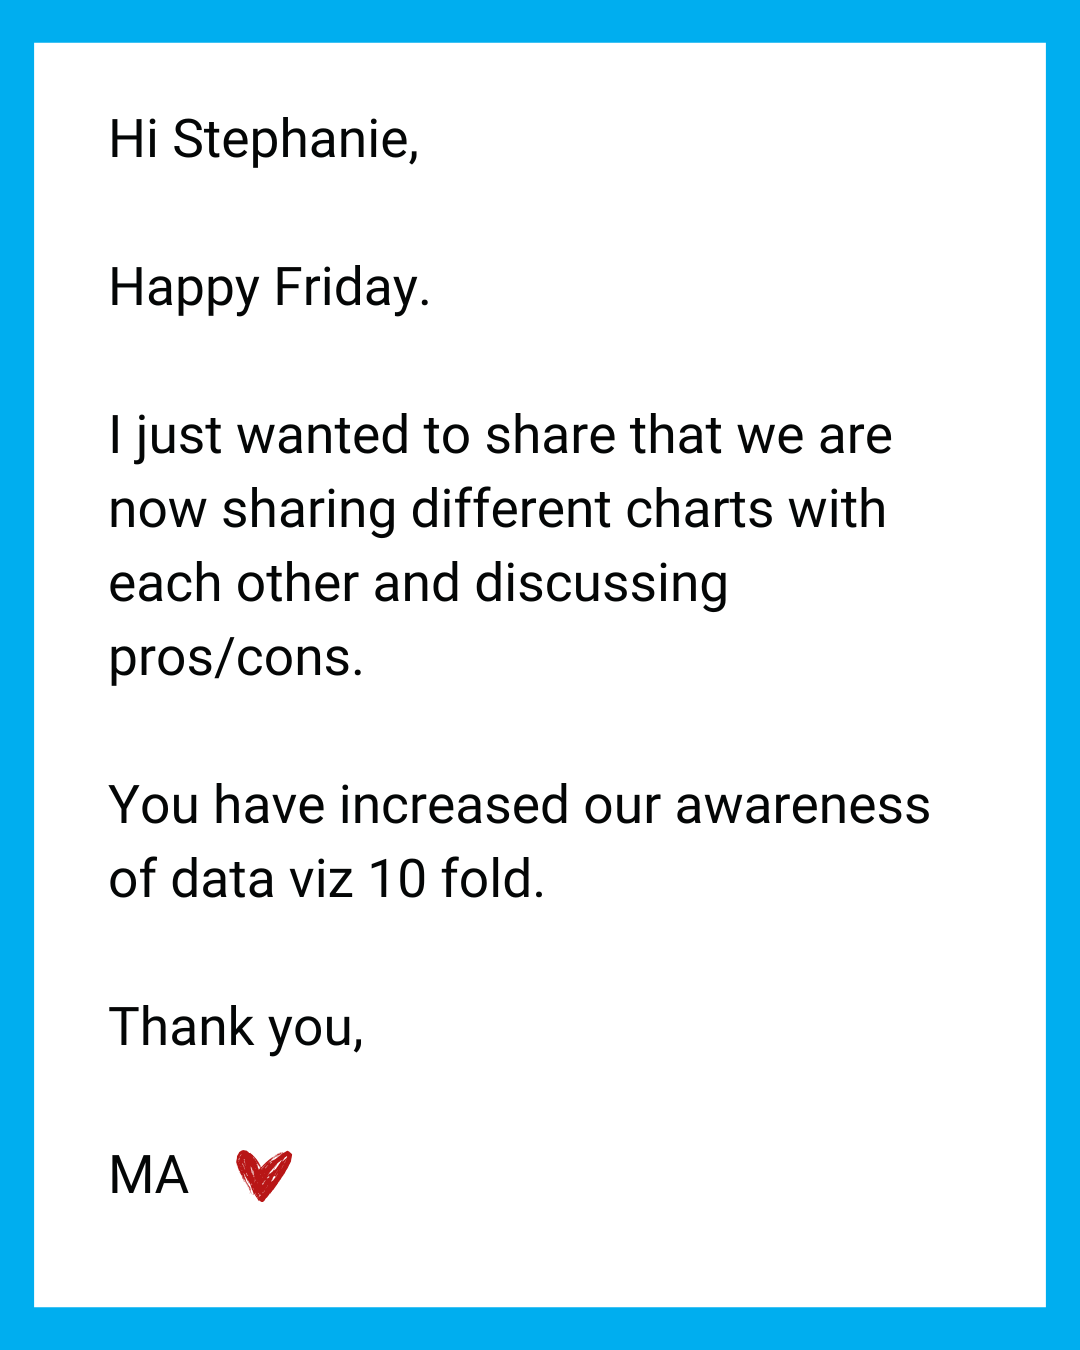Click the word 'Thank'
1080x1350 pixels.
coord(181,1027)
